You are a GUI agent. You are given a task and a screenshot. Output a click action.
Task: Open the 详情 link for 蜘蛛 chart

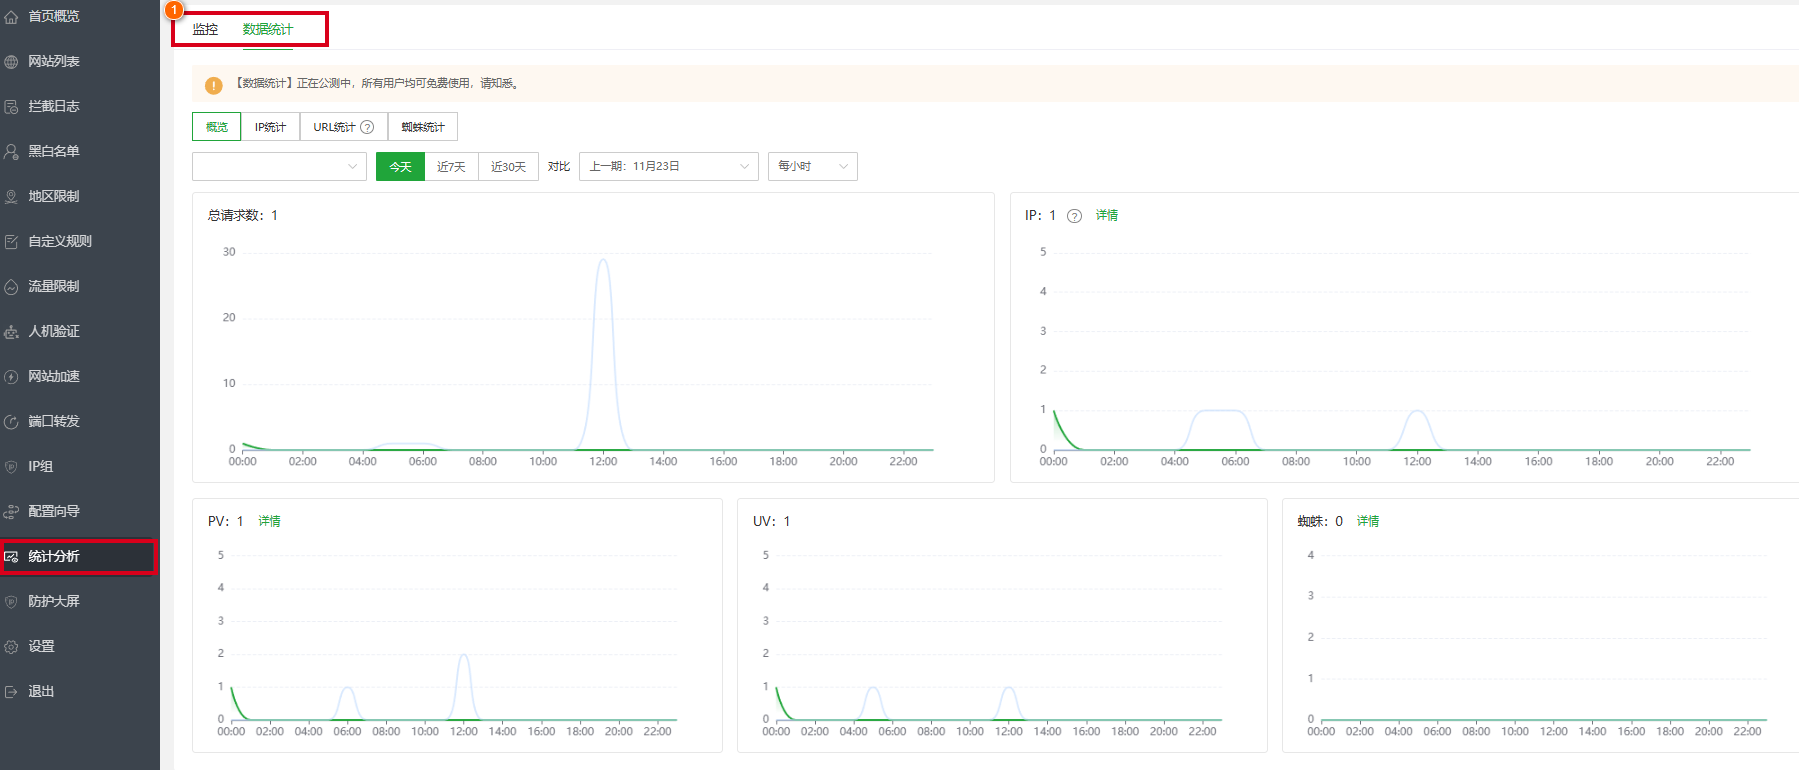point(1367,521)
